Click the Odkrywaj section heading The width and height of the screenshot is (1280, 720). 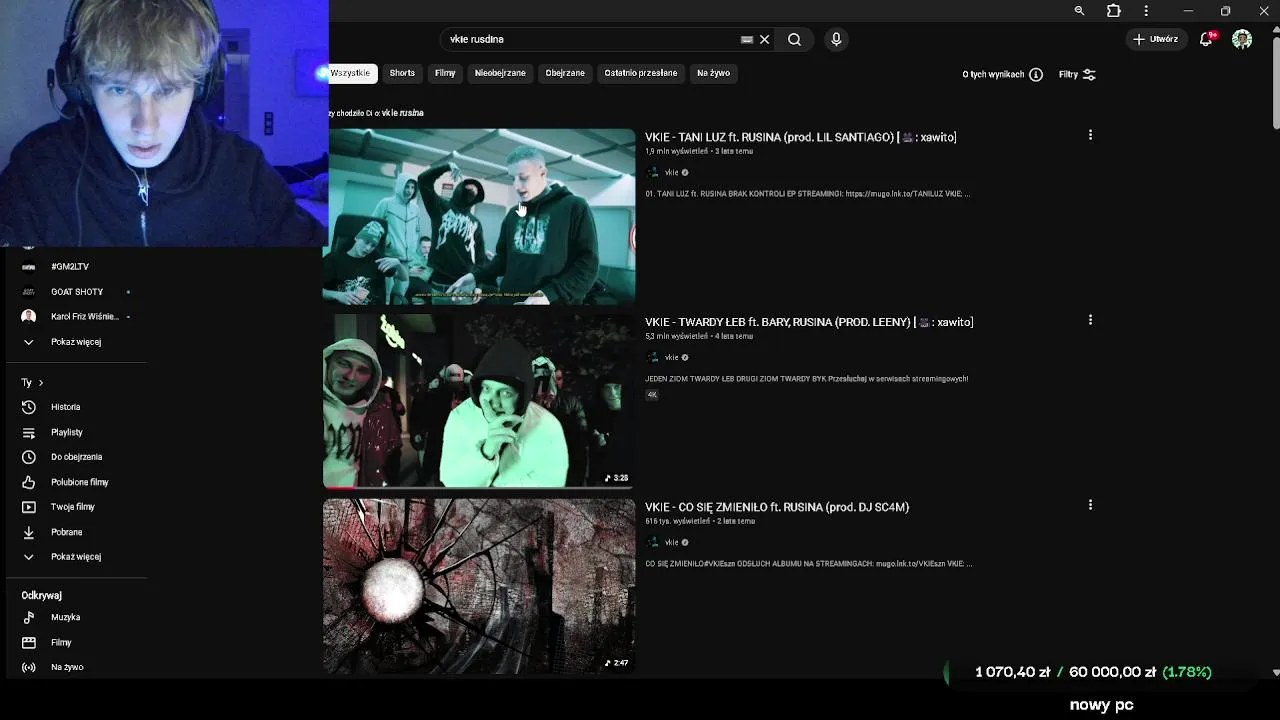click(x=42, y=595)
